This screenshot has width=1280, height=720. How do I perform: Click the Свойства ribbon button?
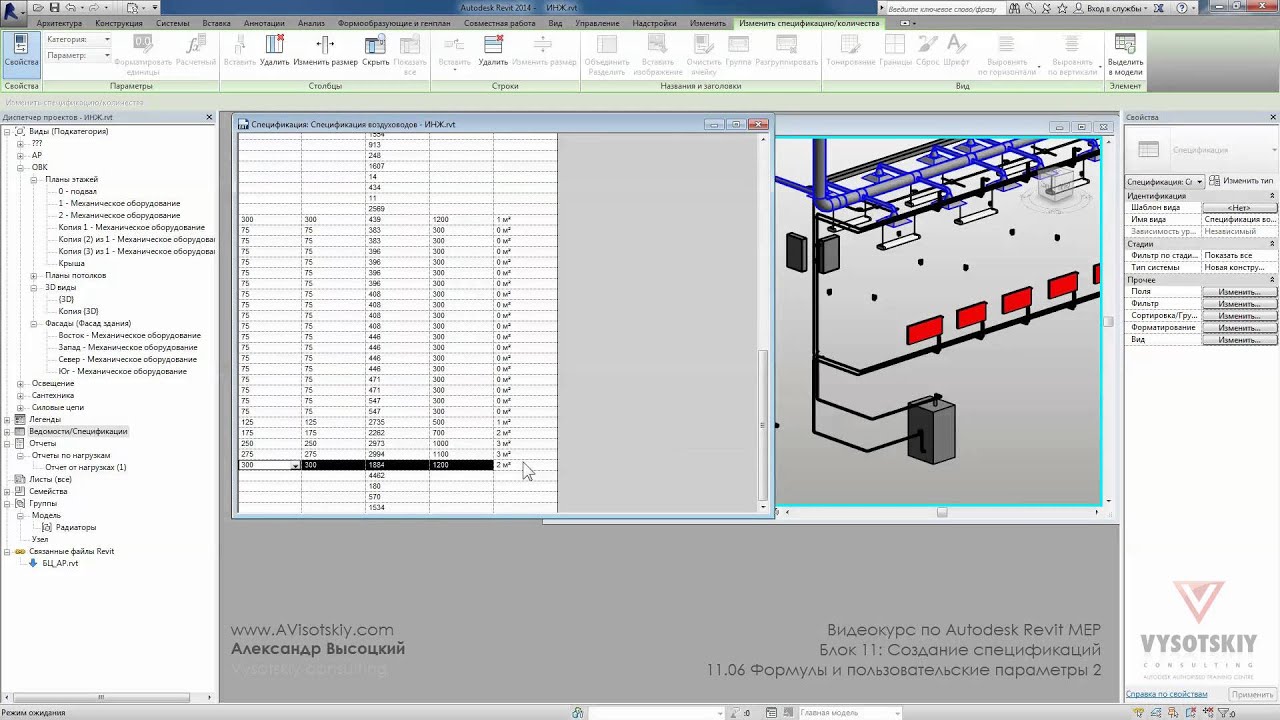click(x=21, y=55)
